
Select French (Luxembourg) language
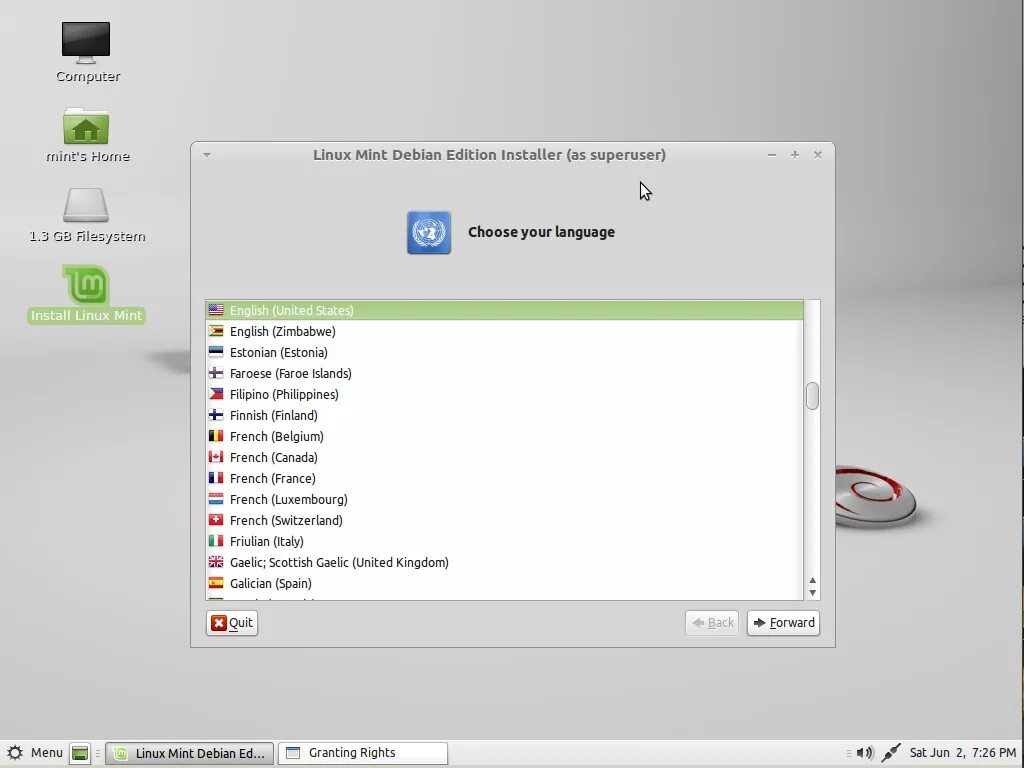tap(504, 499)
